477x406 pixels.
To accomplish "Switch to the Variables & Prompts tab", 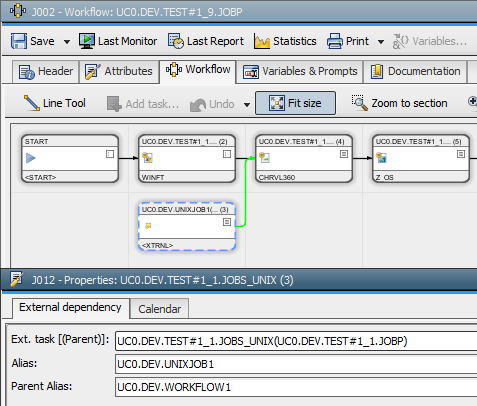I will pyautogui.click(x=300, y=71).
